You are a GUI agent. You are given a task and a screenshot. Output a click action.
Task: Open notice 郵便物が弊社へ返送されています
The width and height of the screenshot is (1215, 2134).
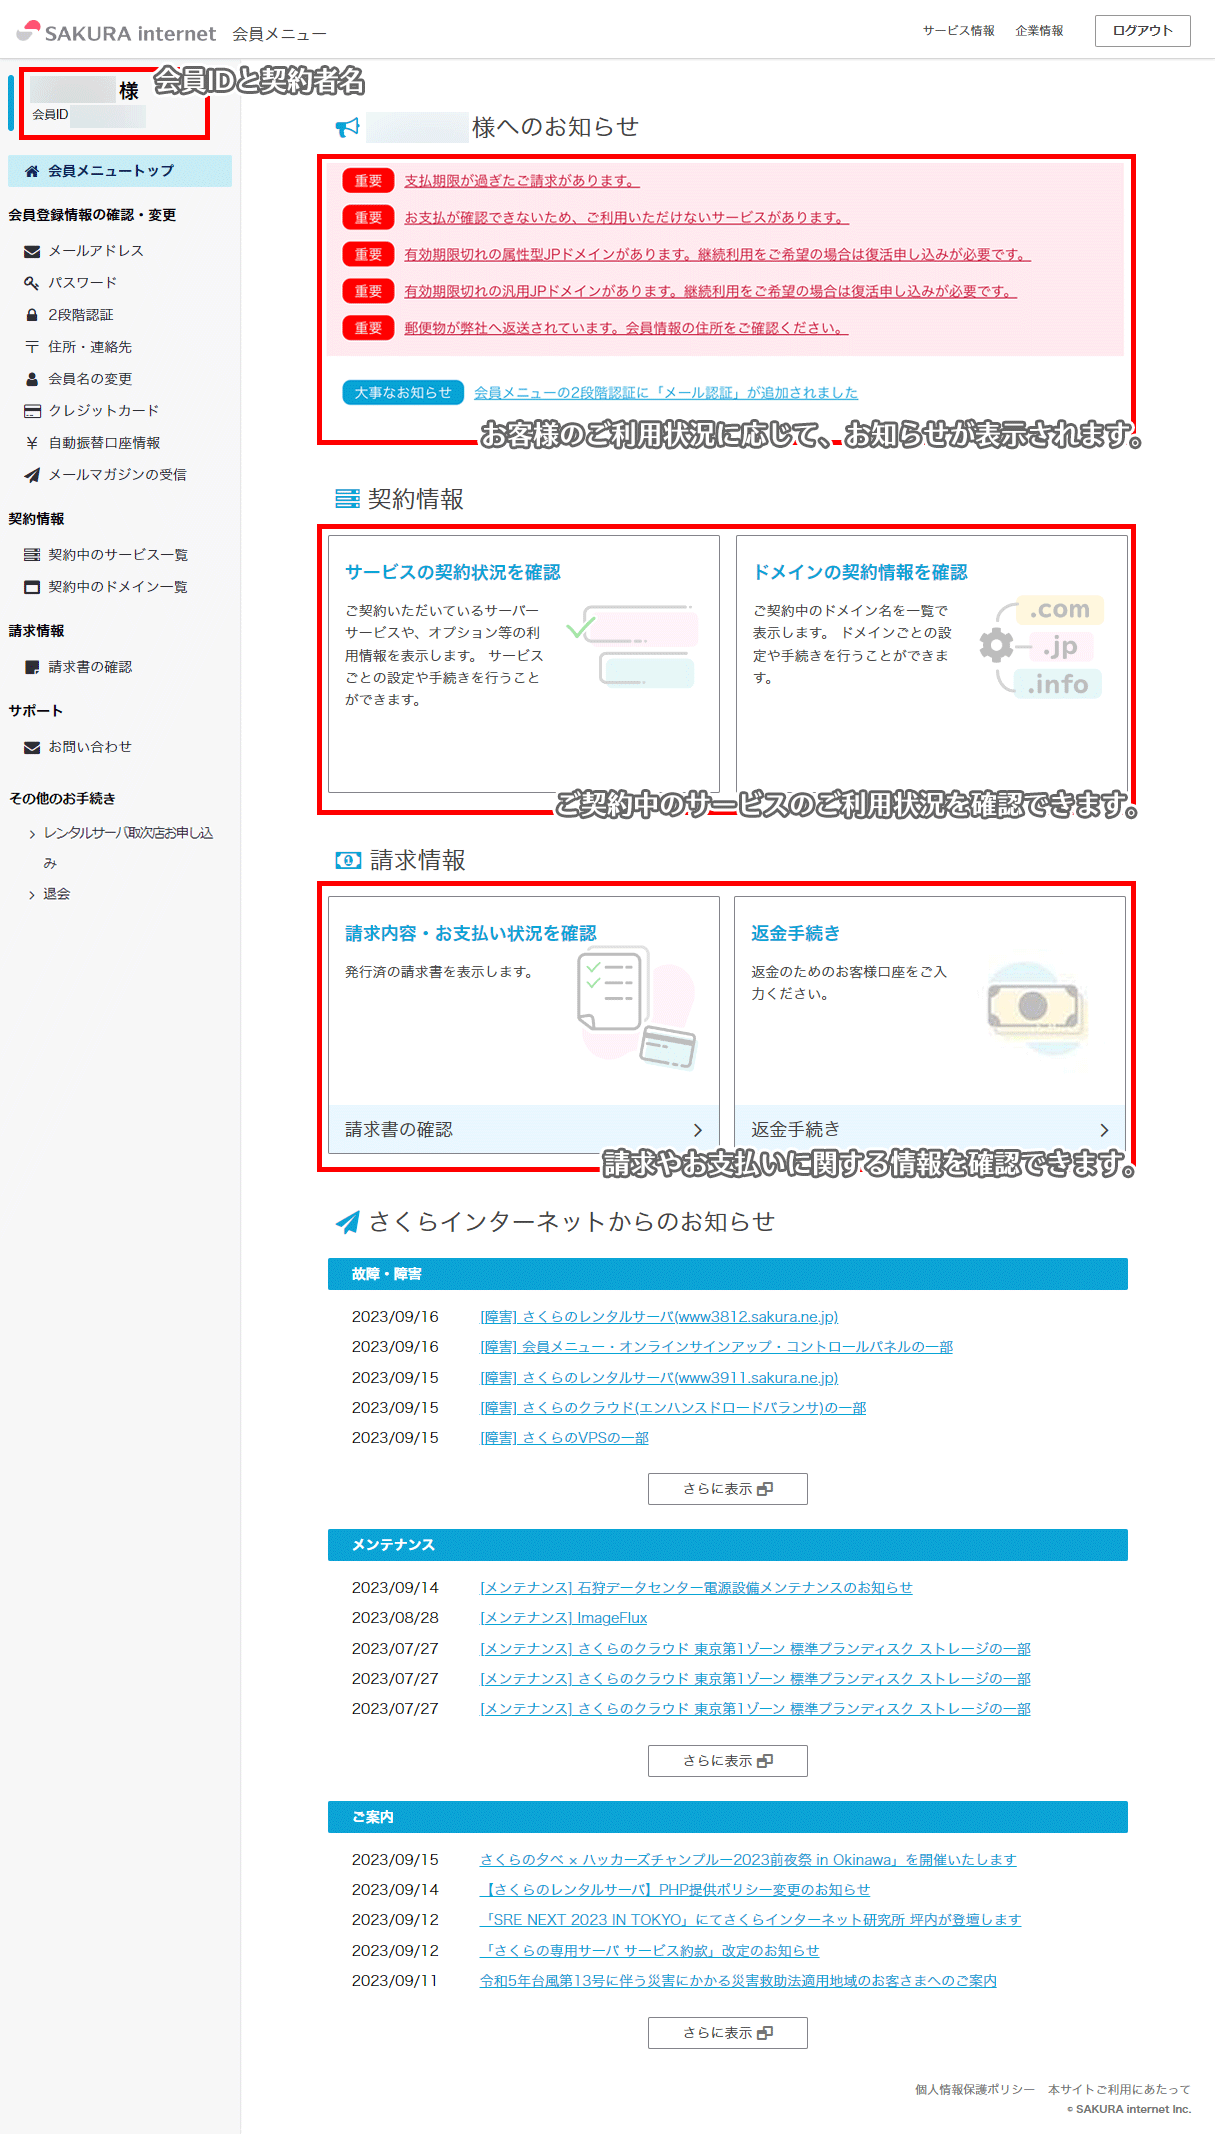[x=626, y=328]
